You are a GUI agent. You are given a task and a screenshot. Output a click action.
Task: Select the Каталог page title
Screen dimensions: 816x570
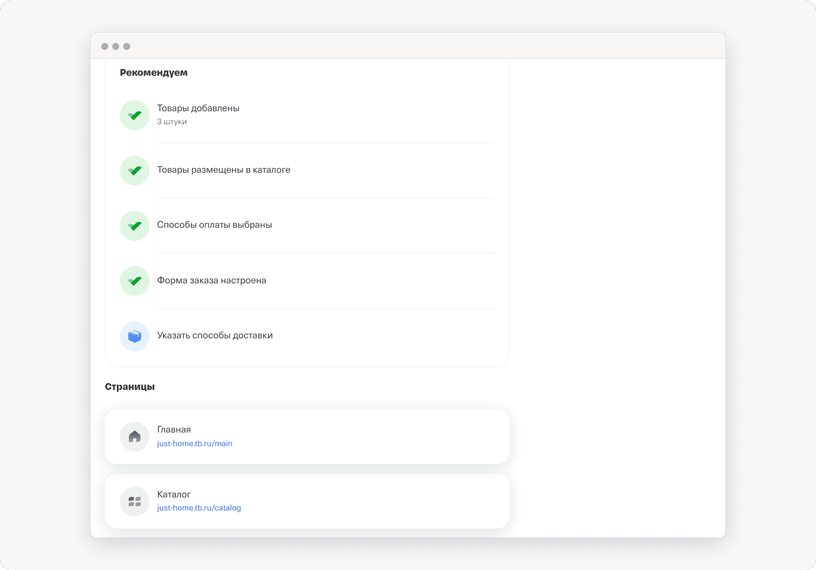(174, 494)
